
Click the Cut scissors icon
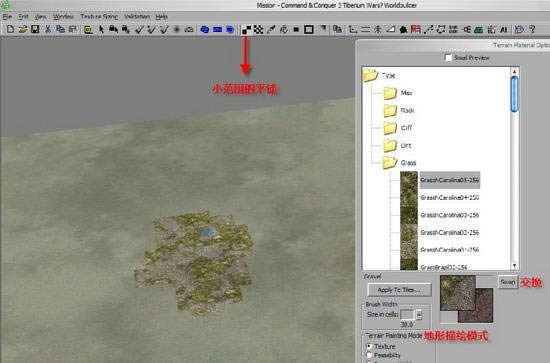pos(48,29)
